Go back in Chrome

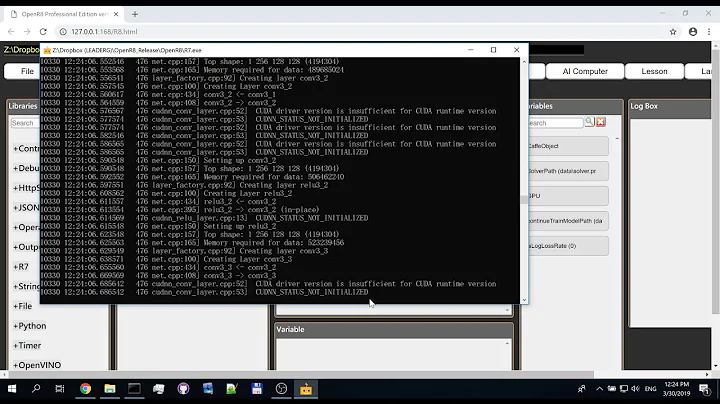[11, 32]
